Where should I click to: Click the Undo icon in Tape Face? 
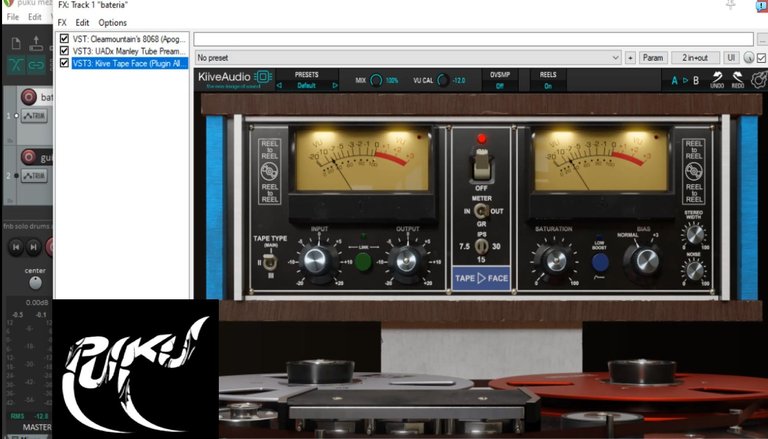point(717,79)
